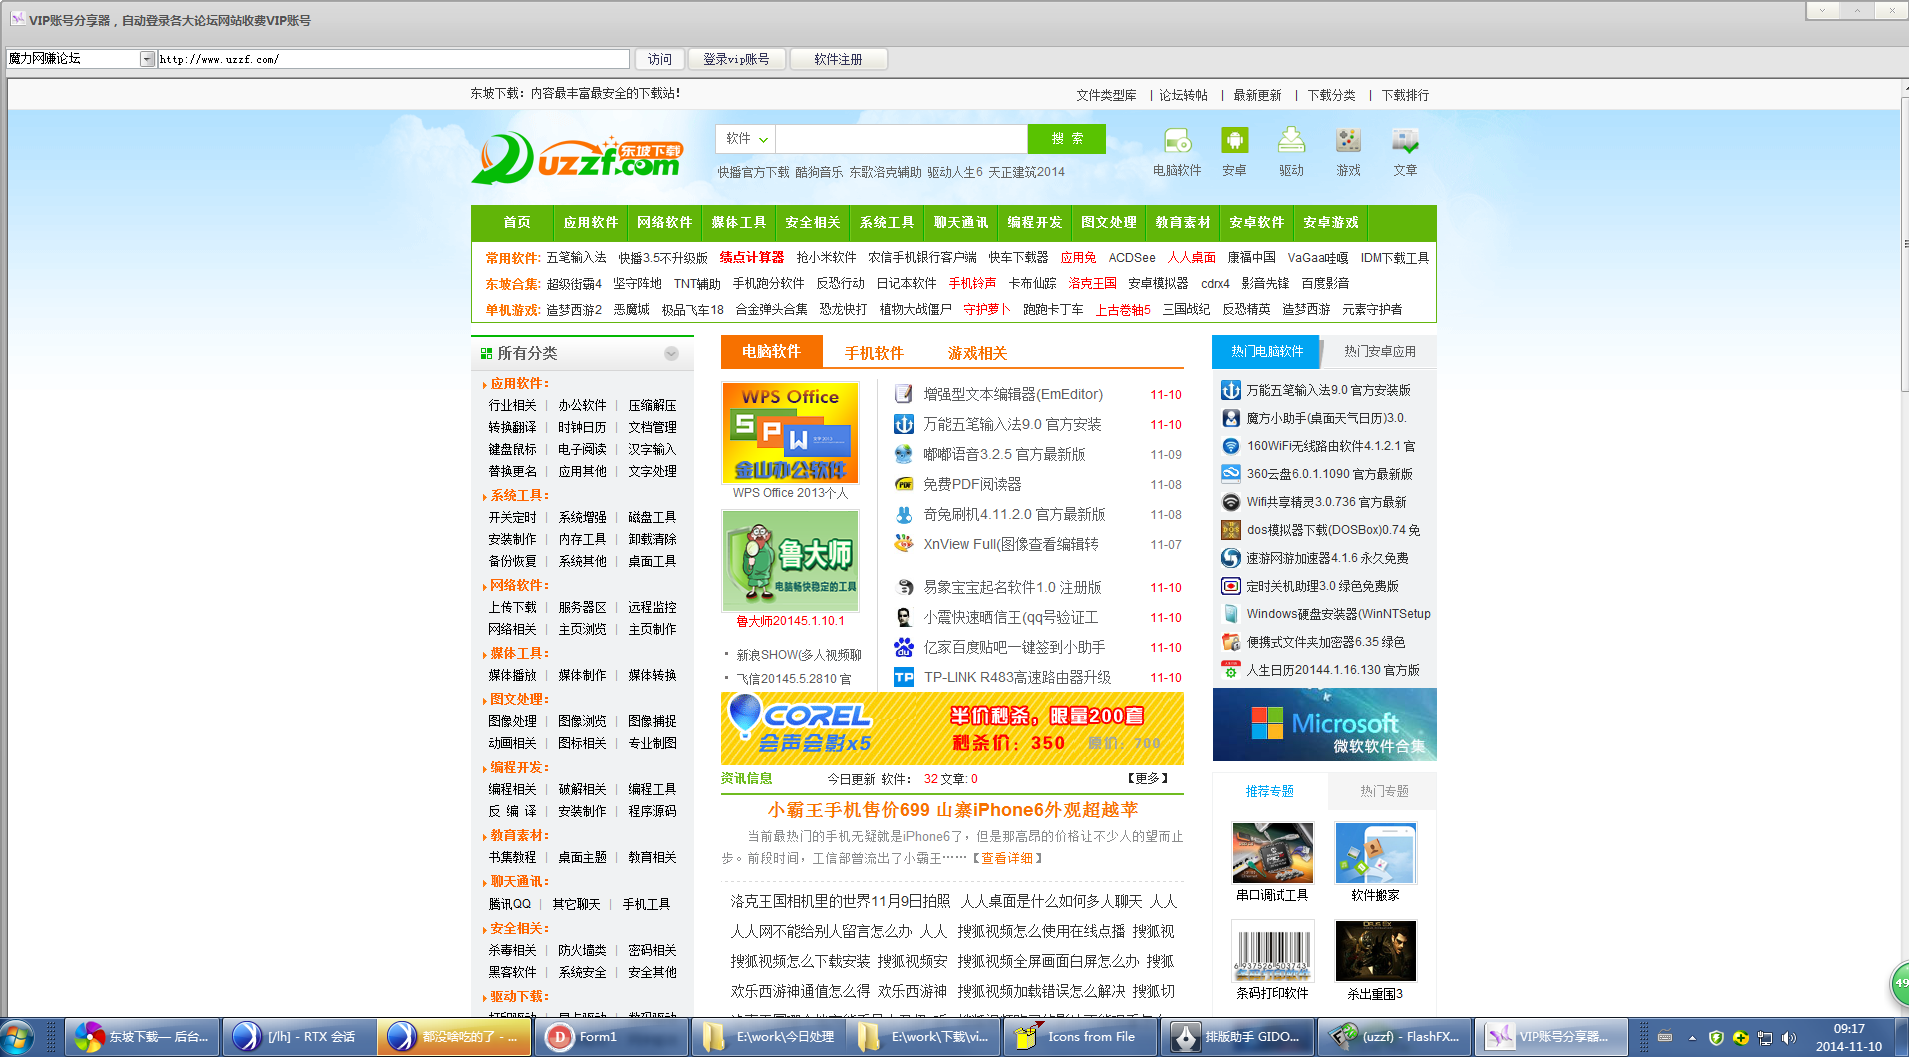The image size is (1909, 1057).
Task: Open the WPS Office promo thumbnail
Action: pyautogui.click(x=790, y=432)
